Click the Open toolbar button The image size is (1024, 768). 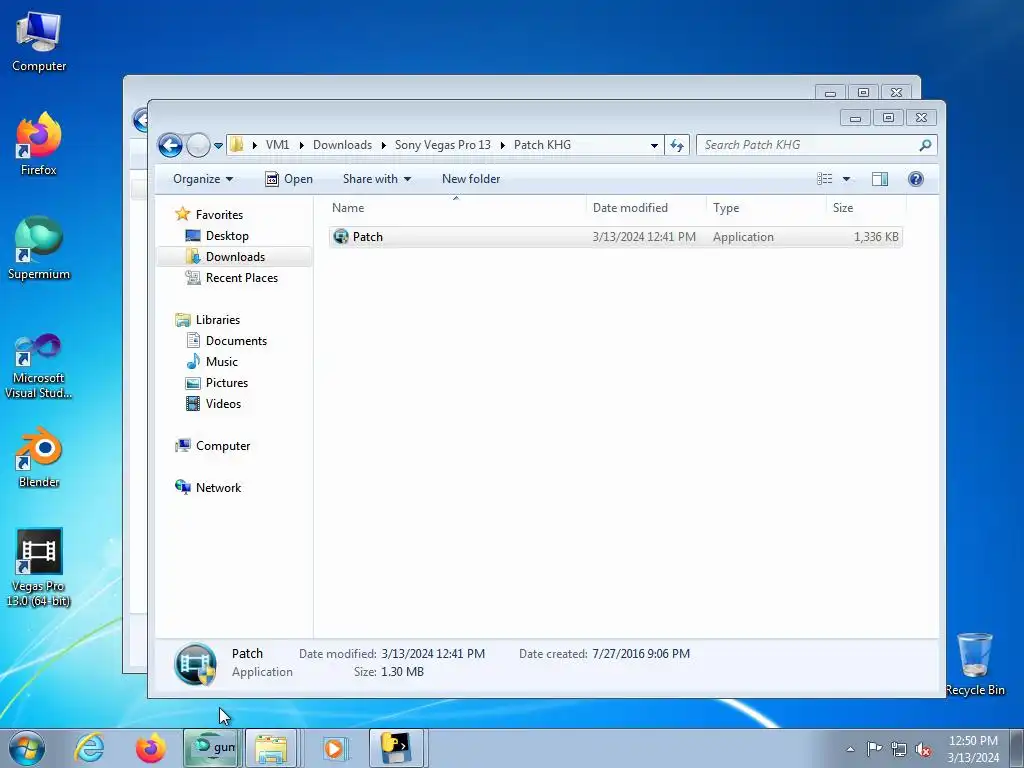tap(289, 179)
